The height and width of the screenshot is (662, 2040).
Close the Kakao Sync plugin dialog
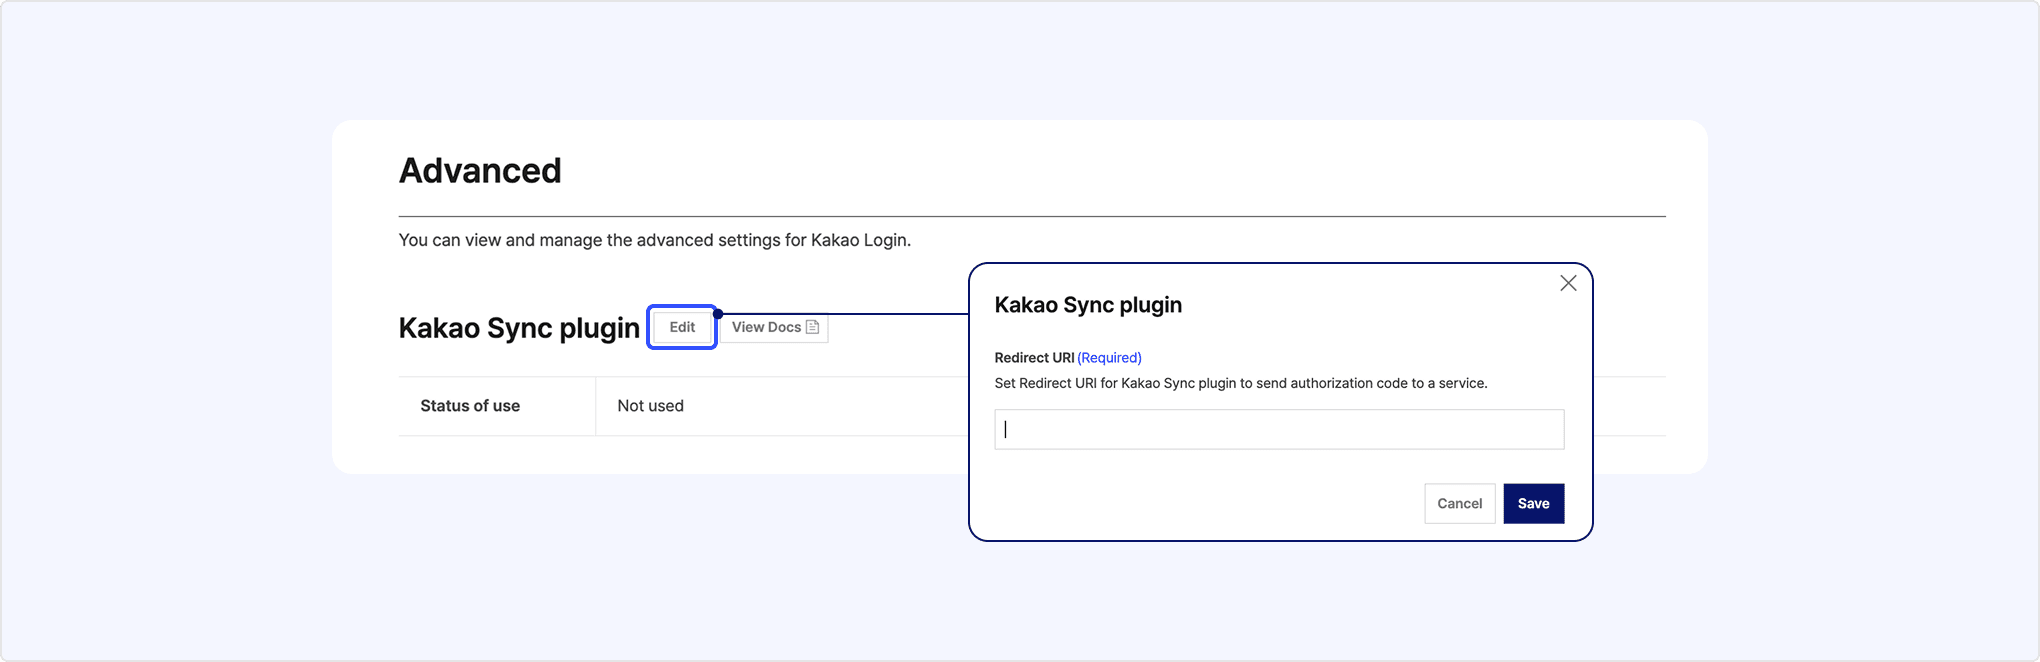[1568, 283]
